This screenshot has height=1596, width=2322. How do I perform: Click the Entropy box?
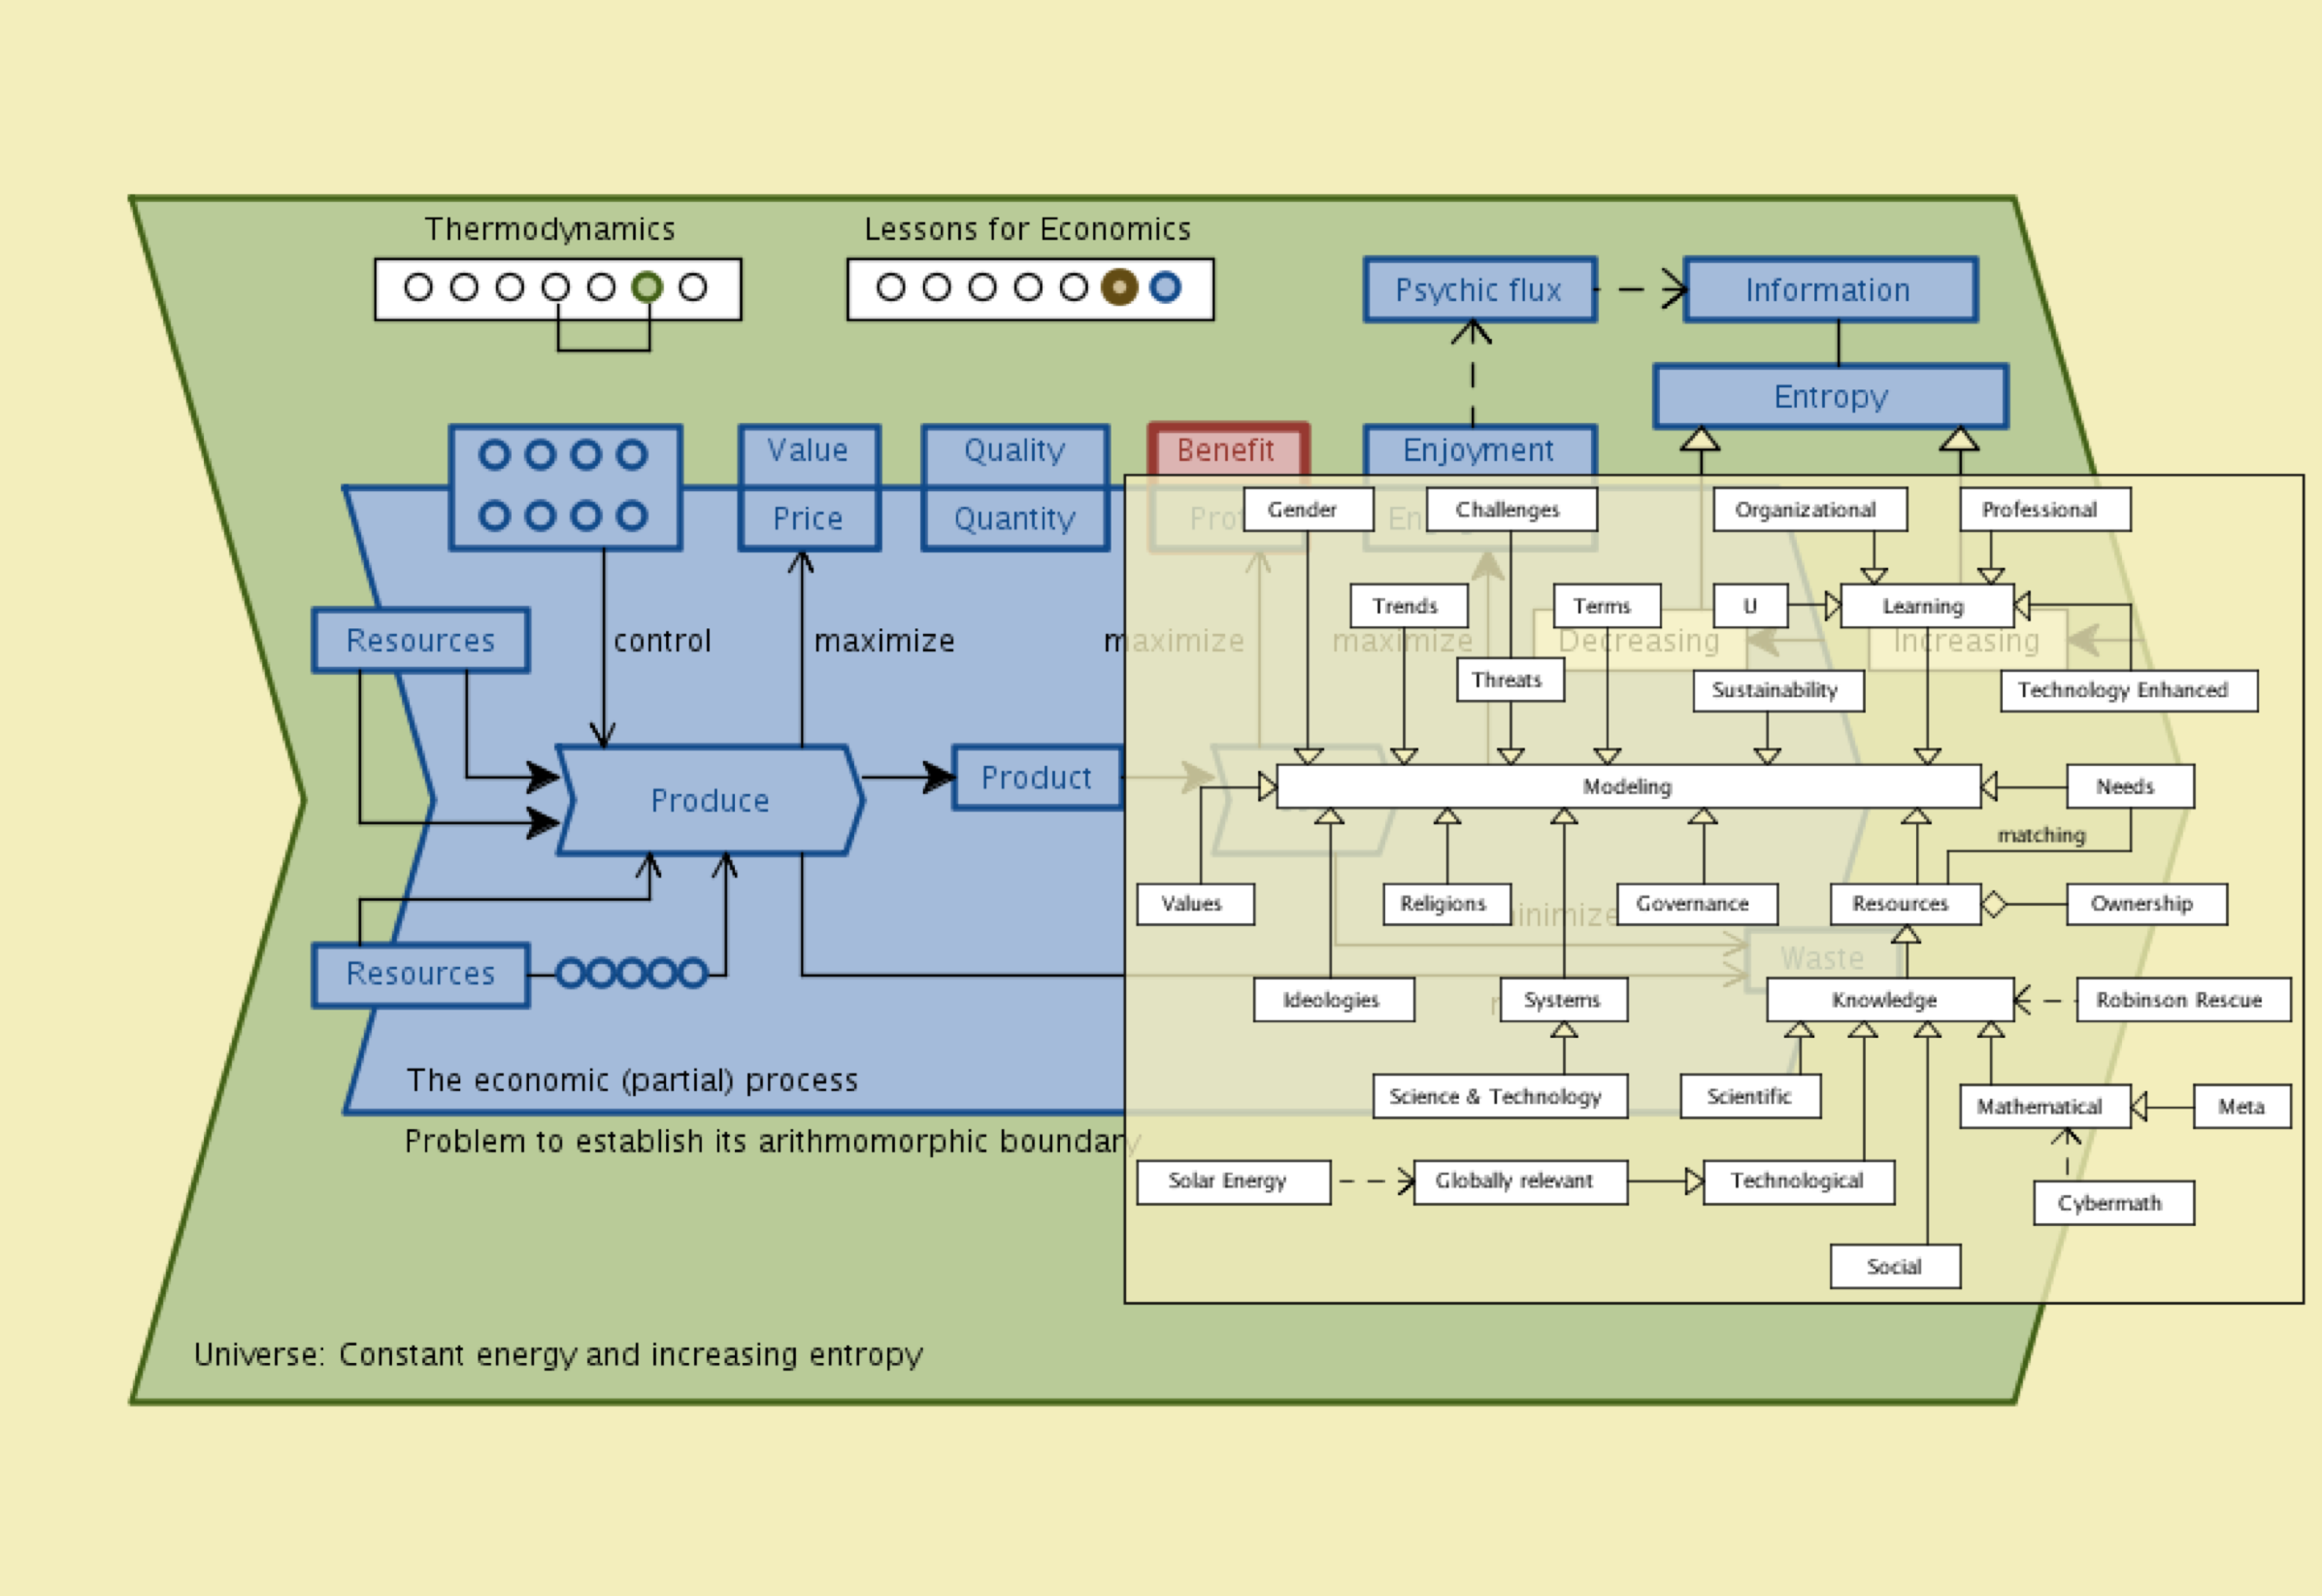pos(1830,397)
